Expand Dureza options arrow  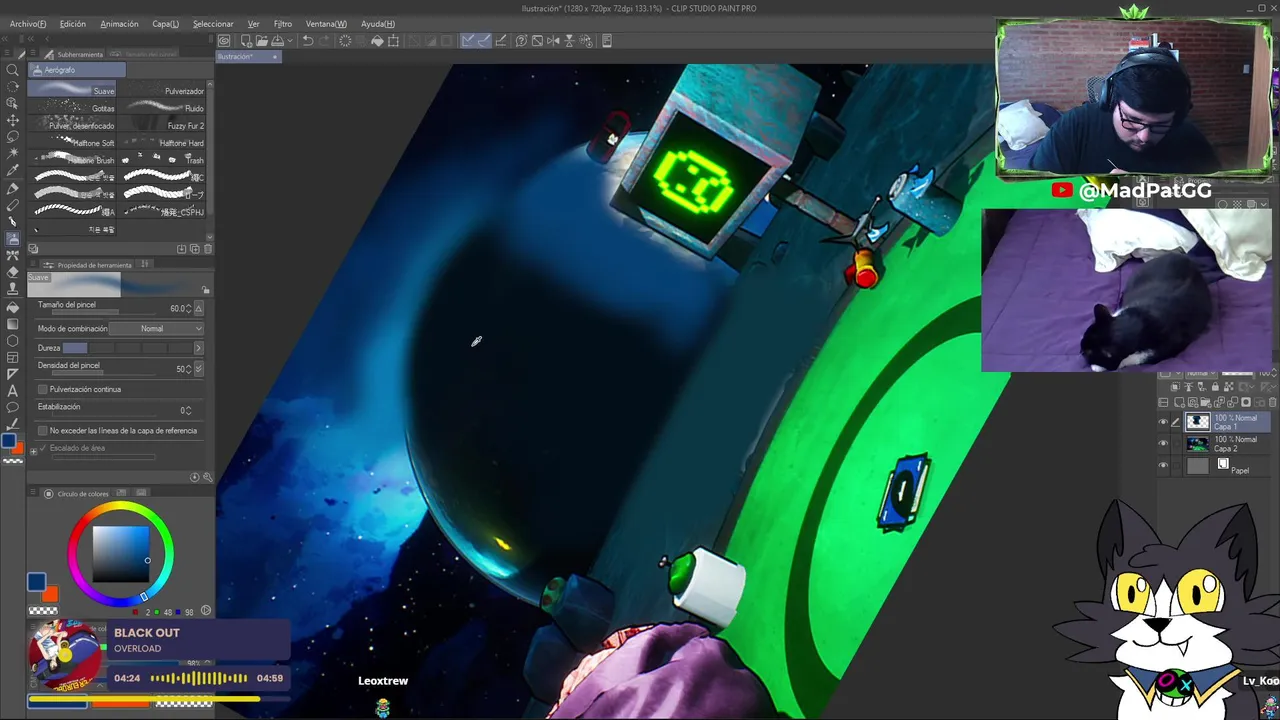pos(198,348)
